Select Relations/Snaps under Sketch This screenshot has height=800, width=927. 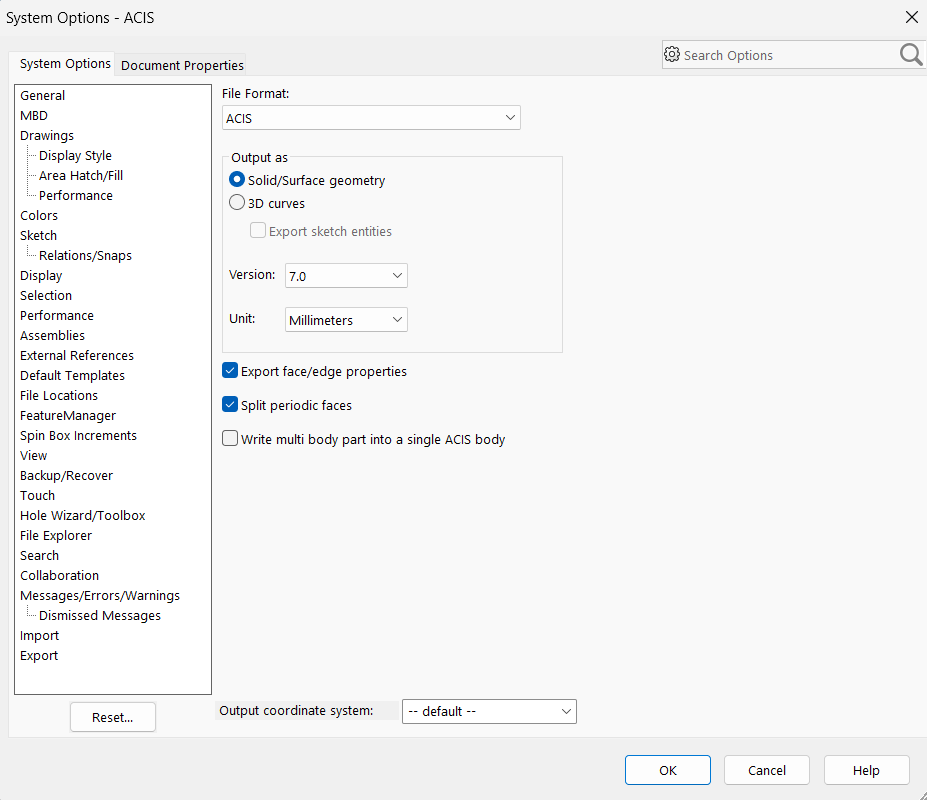85,255
